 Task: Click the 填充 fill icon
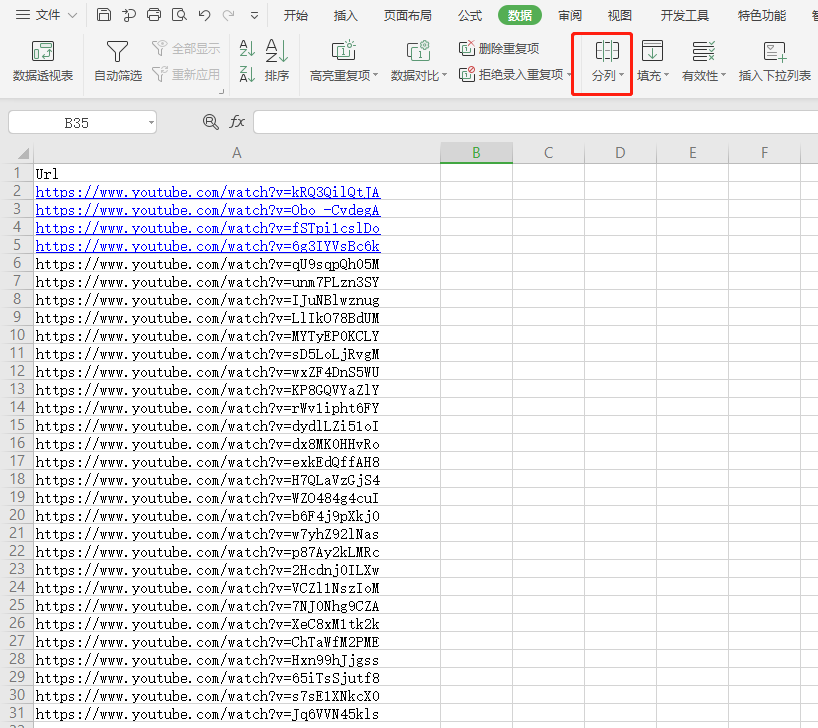click(x=652, y=52)
